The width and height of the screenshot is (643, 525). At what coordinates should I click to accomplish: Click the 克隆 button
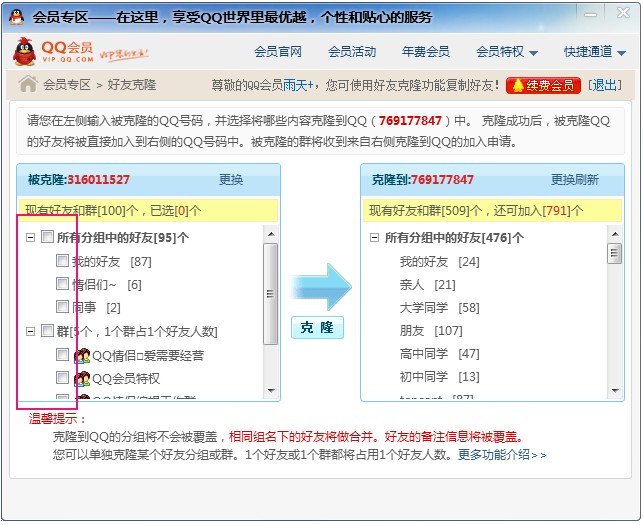coord(317,328)
